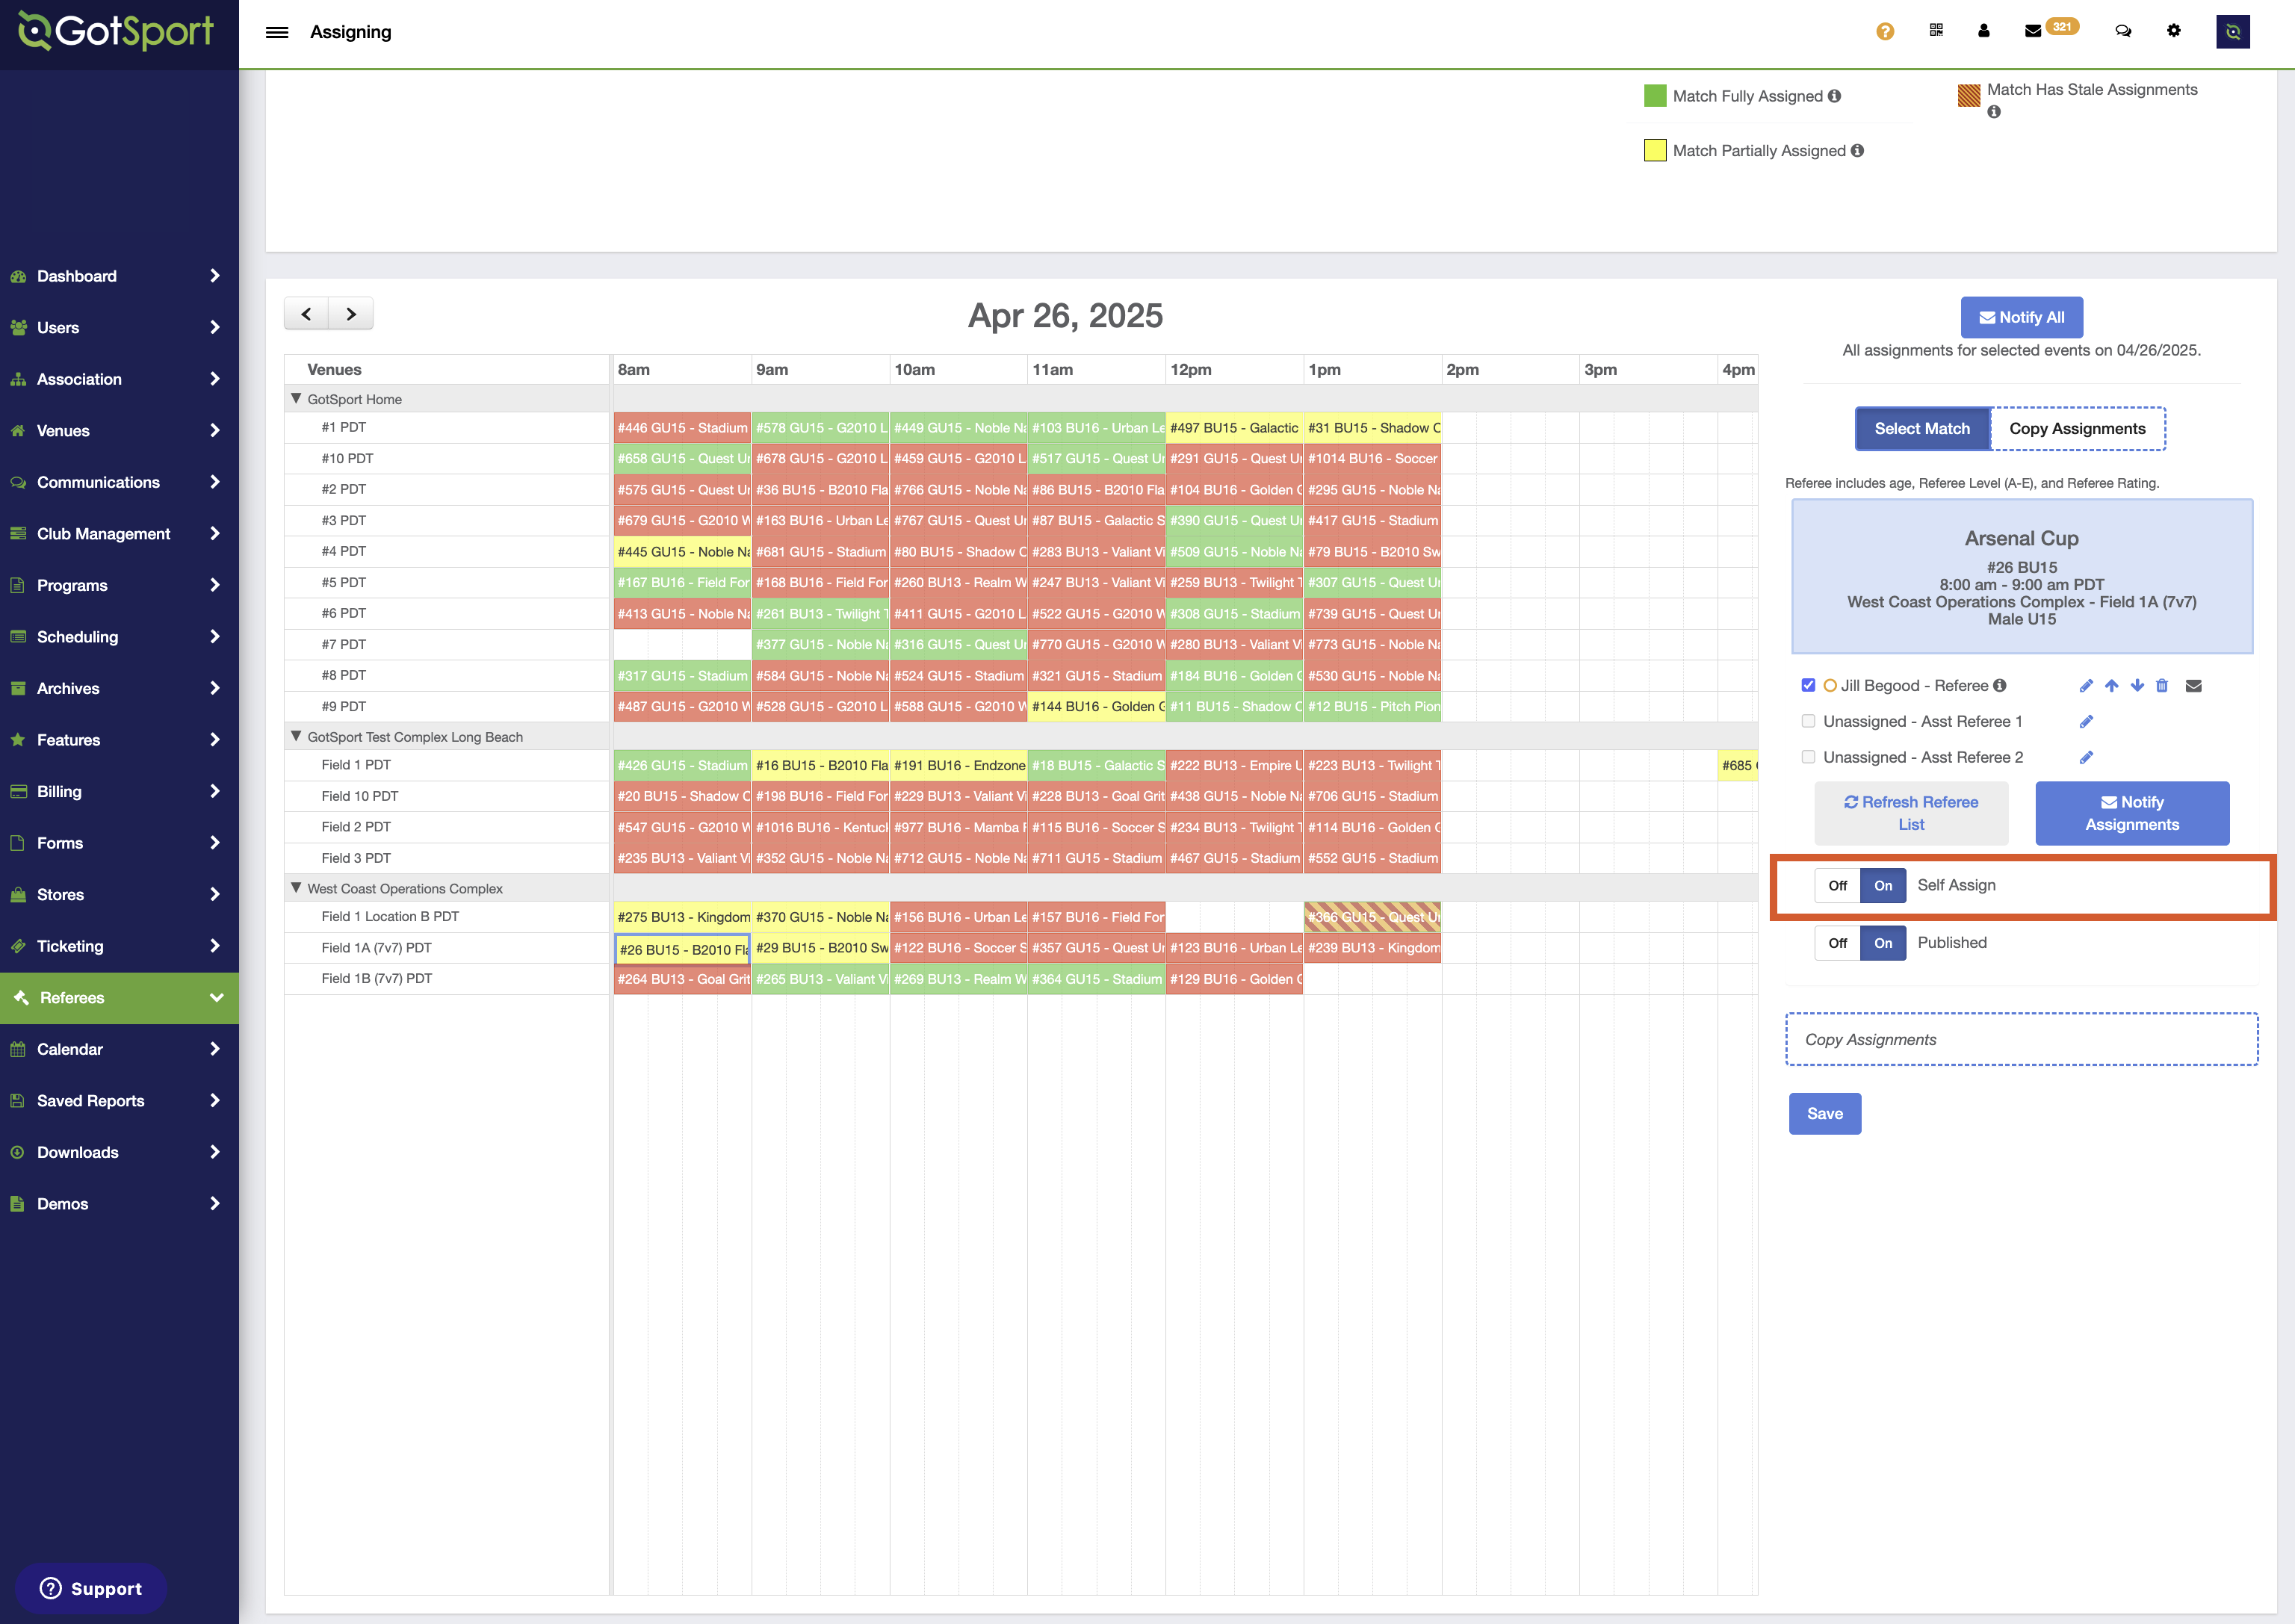Collapse Referees sidebar chevron

pos(216,998)
